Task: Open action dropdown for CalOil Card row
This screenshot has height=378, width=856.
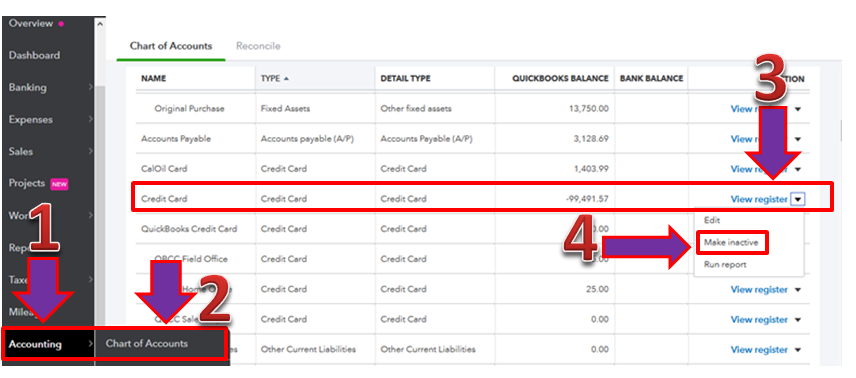Action: (x=798, y=169)
